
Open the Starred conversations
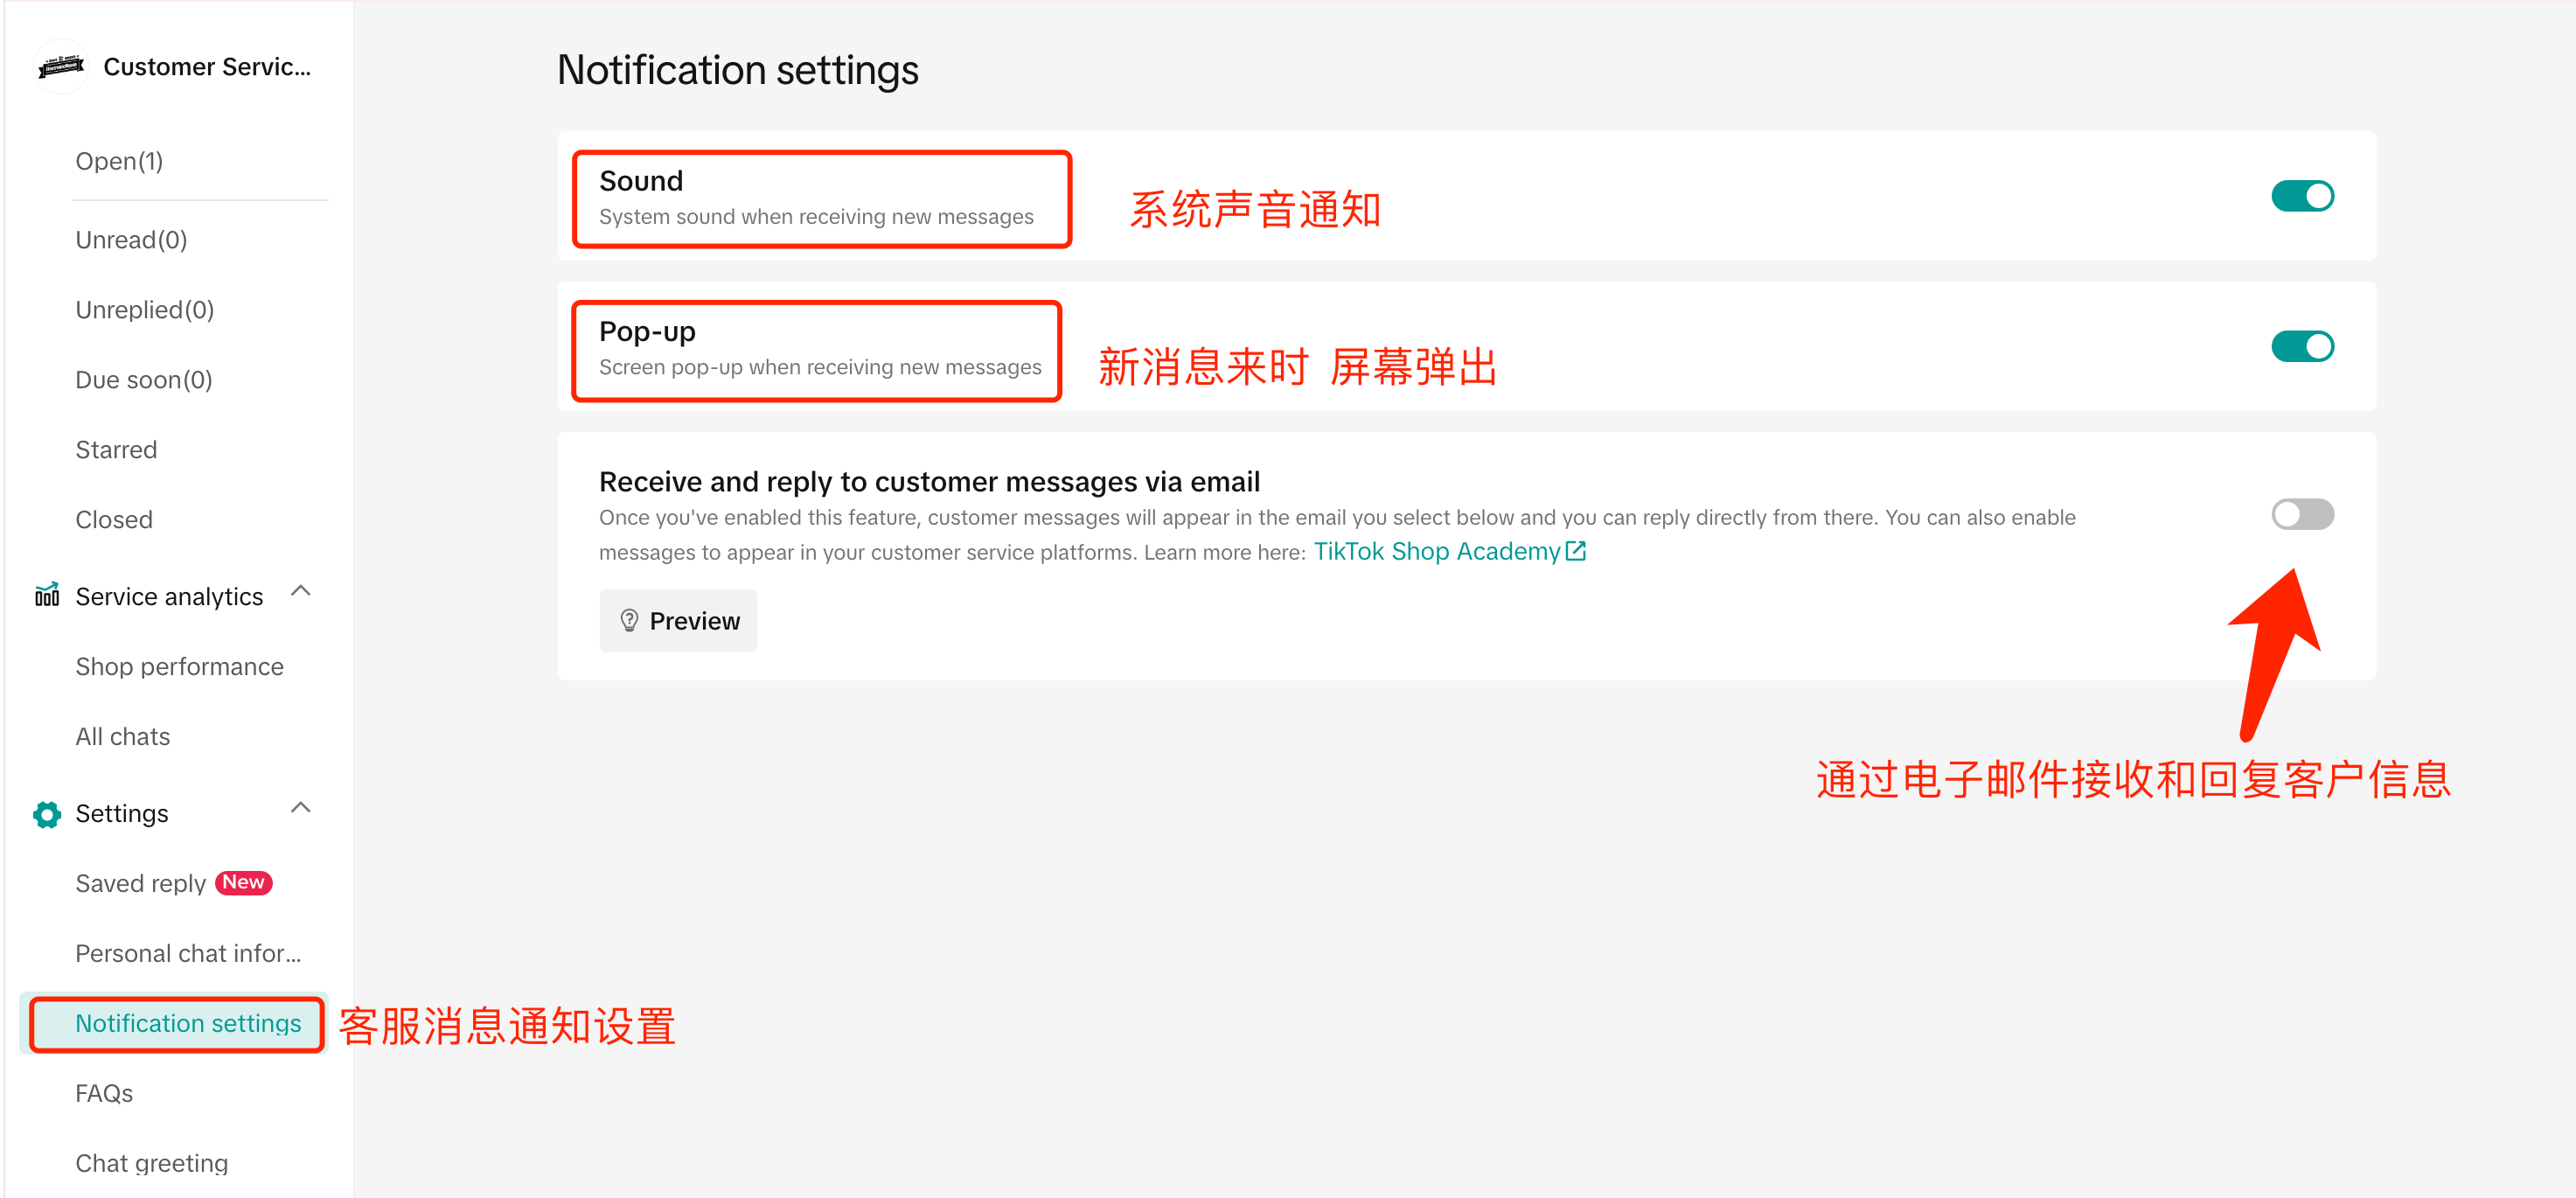click(x=116, y=450)
